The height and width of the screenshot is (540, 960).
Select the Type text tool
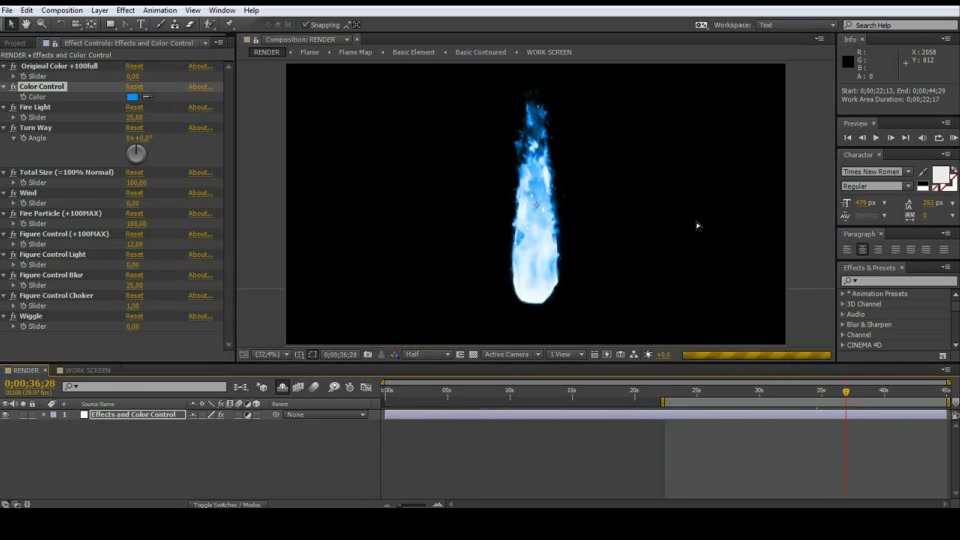tap(141, 24)
